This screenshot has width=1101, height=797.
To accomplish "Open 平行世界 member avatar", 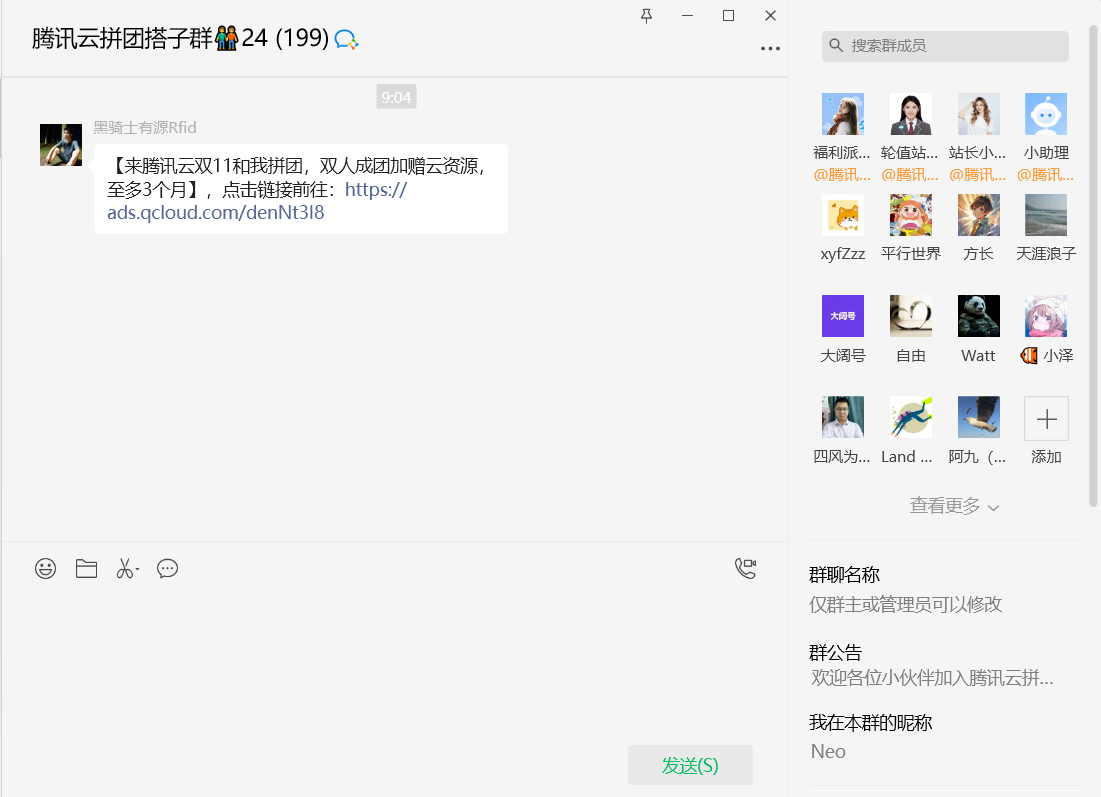I will [x=911, y=215].
